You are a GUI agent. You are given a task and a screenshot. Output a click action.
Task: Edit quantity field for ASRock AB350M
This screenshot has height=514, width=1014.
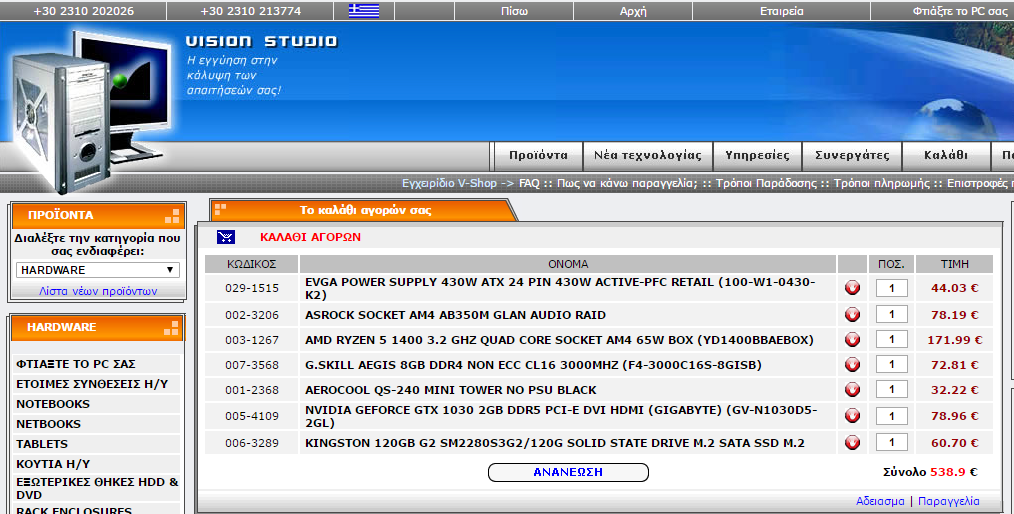point(891,315)
